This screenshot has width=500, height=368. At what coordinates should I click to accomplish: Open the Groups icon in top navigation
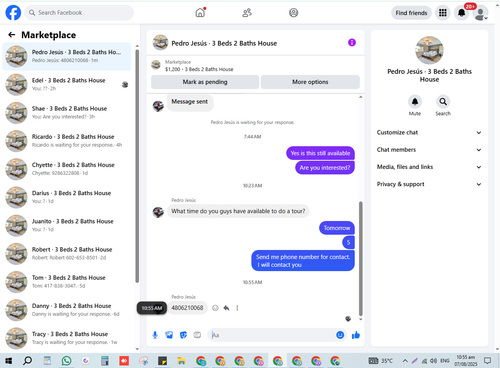click(293, 13)
